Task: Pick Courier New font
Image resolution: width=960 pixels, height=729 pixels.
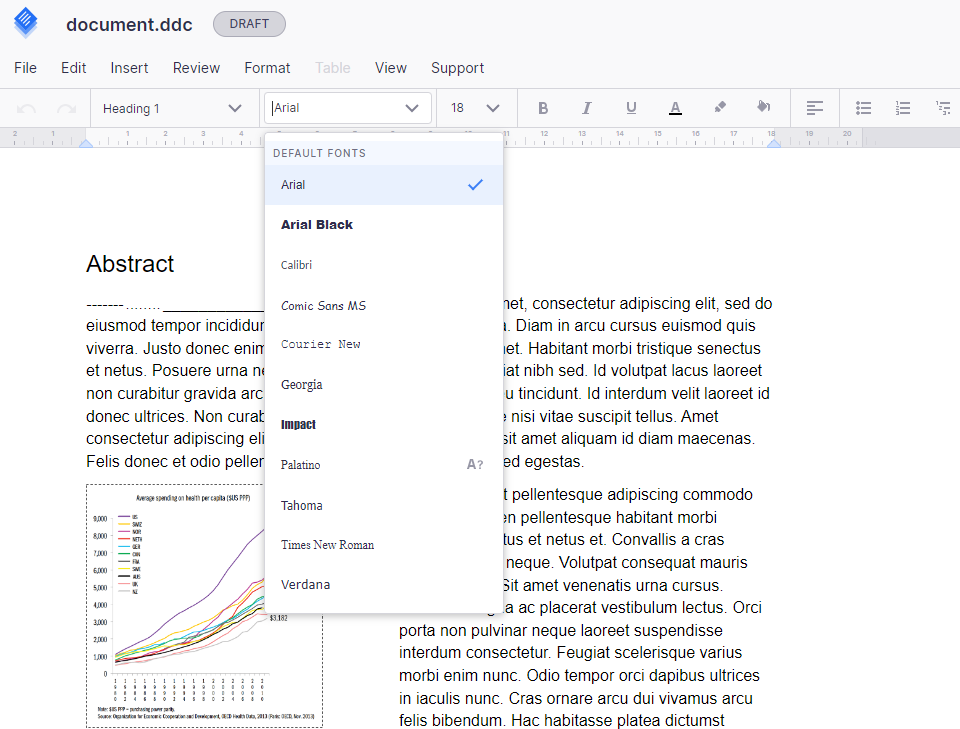Action: [x=384, y=345]
